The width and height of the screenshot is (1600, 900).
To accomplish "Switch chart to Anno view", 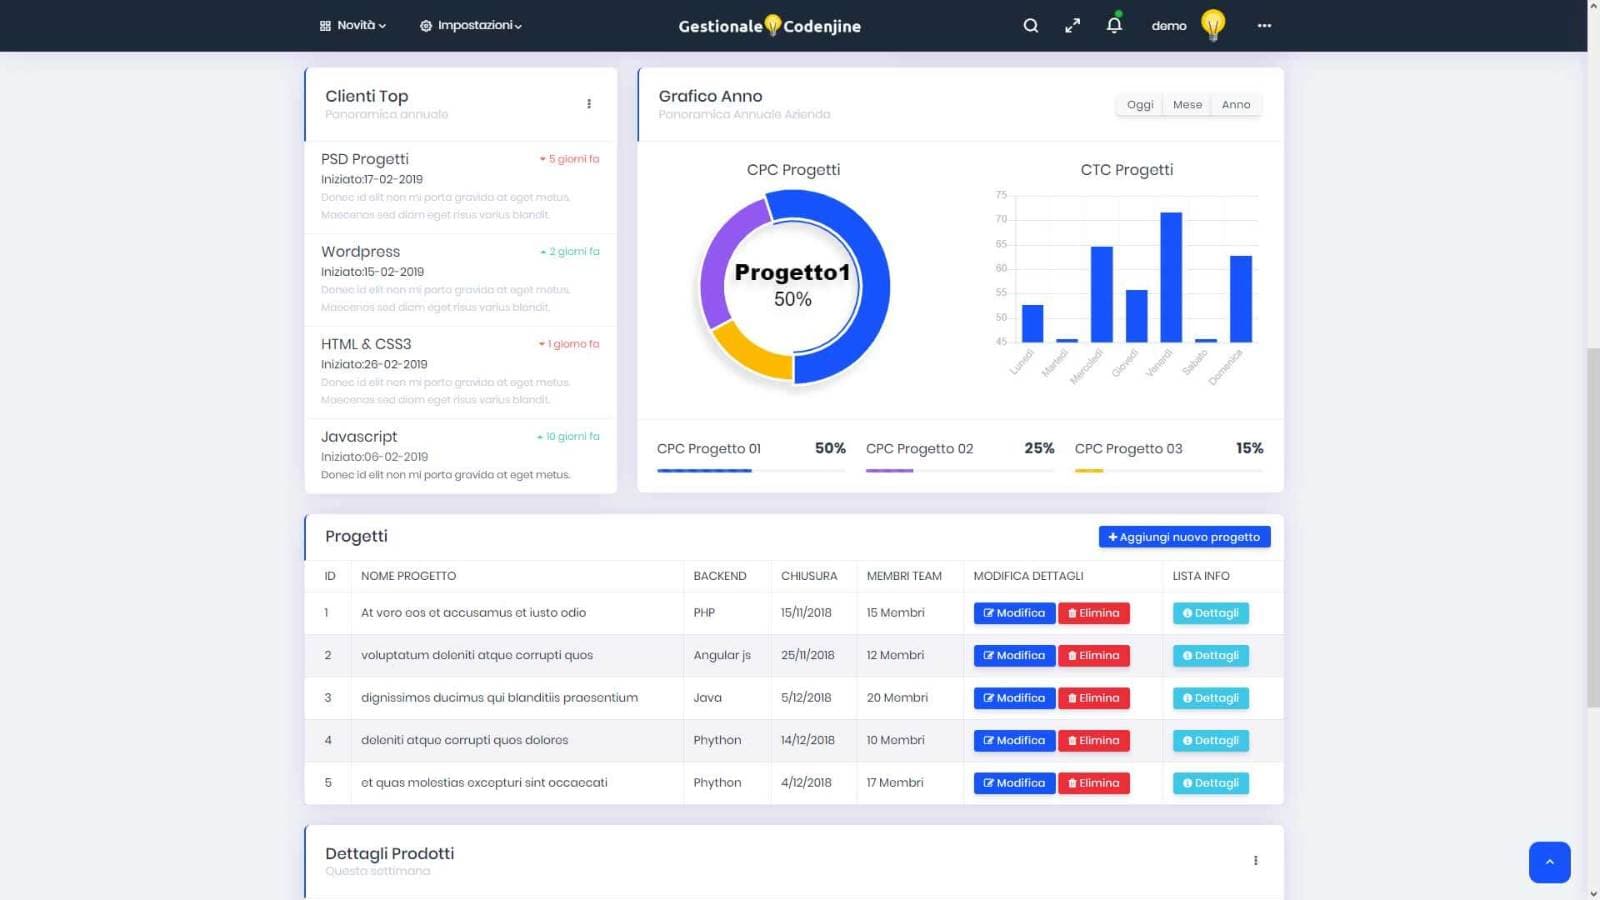I will [x=1236, y=105].
